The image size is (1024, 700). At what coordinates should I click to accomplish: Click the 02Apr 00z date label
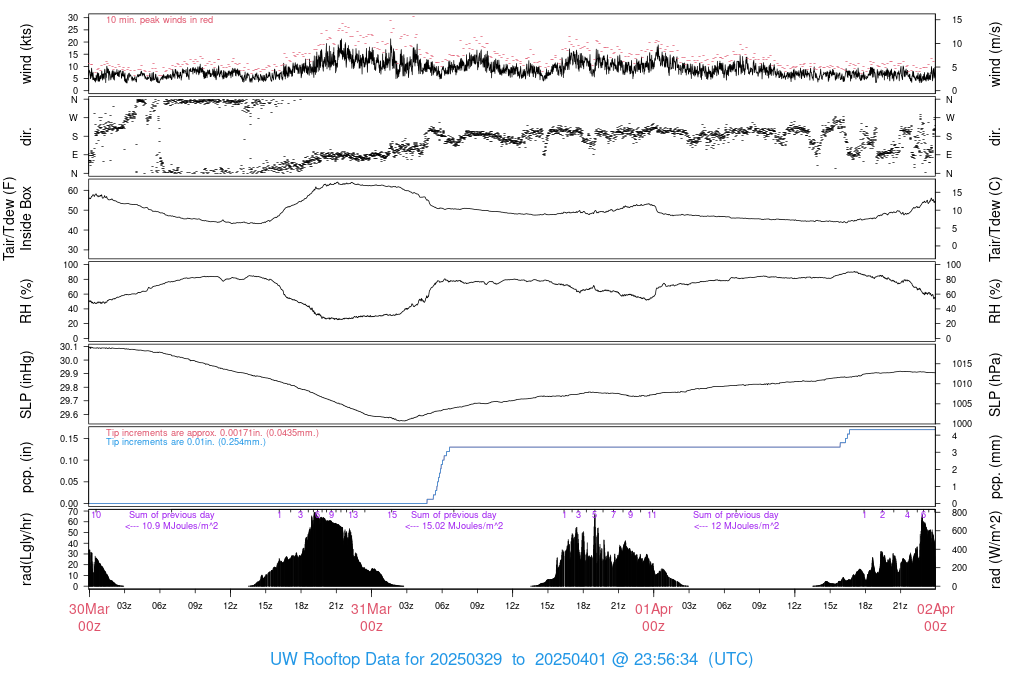click(935, 617)
